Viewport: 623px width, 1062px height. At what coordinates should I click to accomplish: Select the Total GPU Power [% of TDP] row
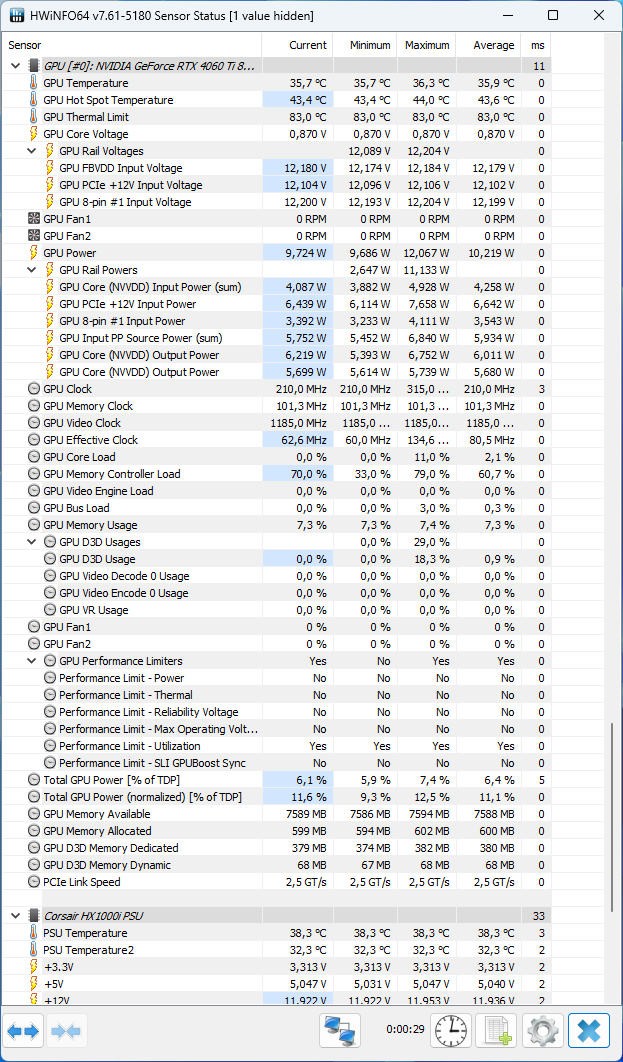point(276,780)
